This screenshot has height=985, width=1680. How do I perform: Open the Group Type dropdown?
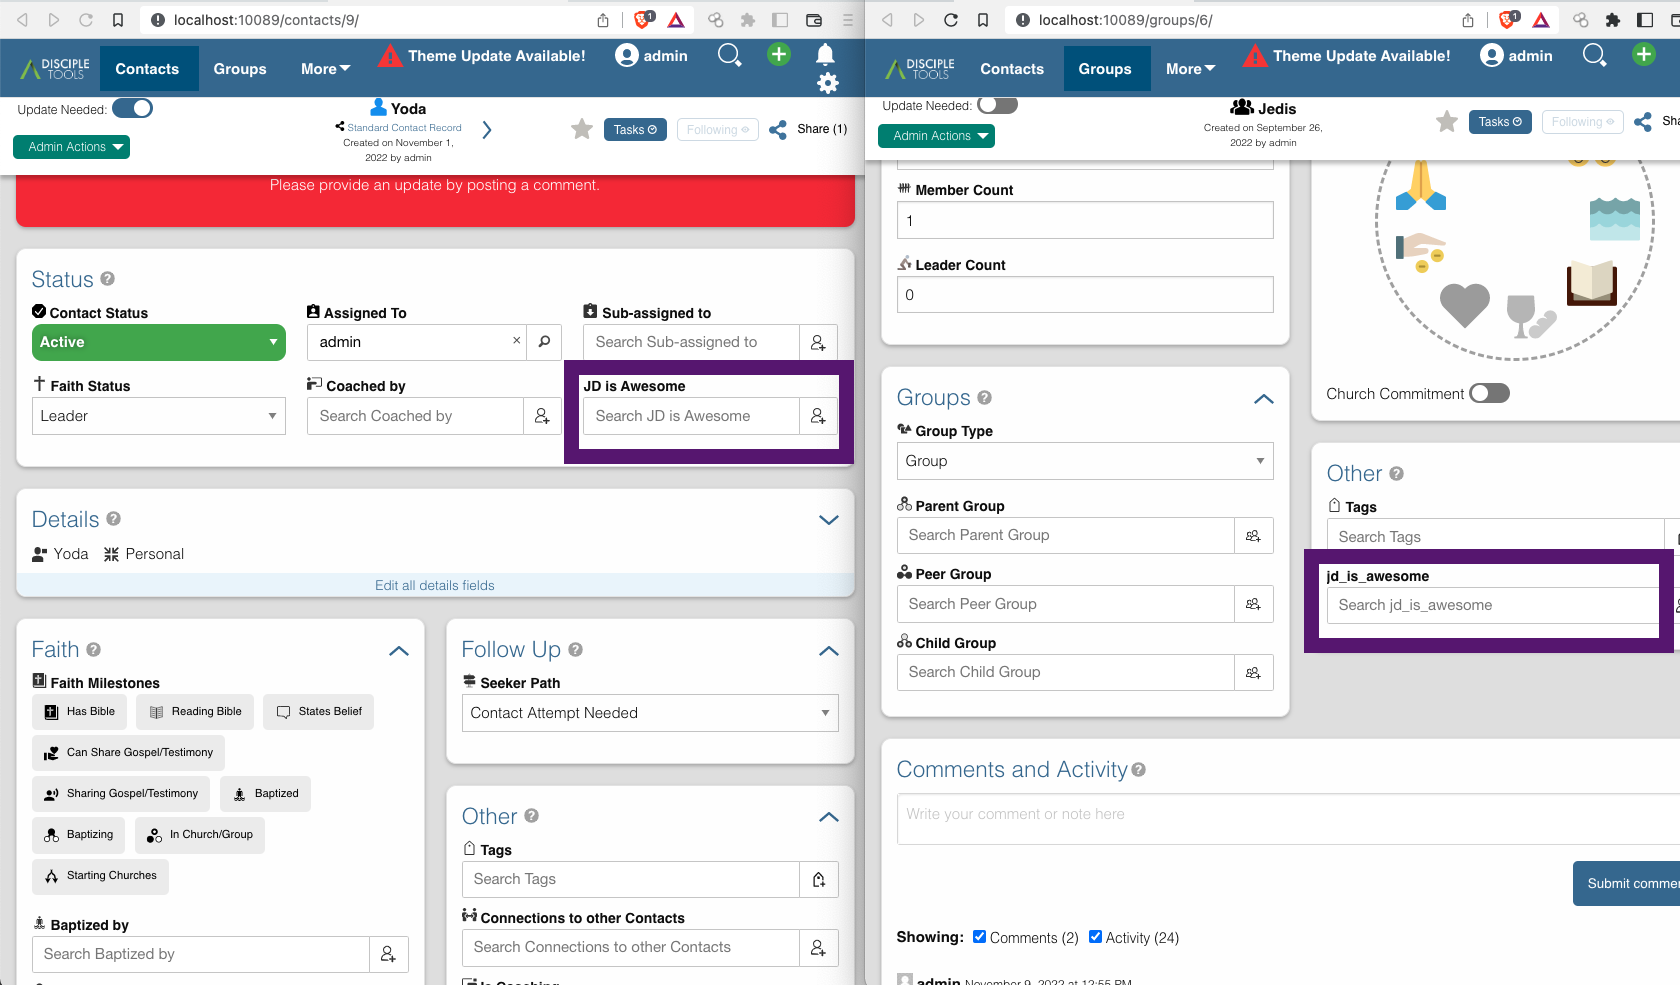pyautogui.click(x=1085, y=461)
